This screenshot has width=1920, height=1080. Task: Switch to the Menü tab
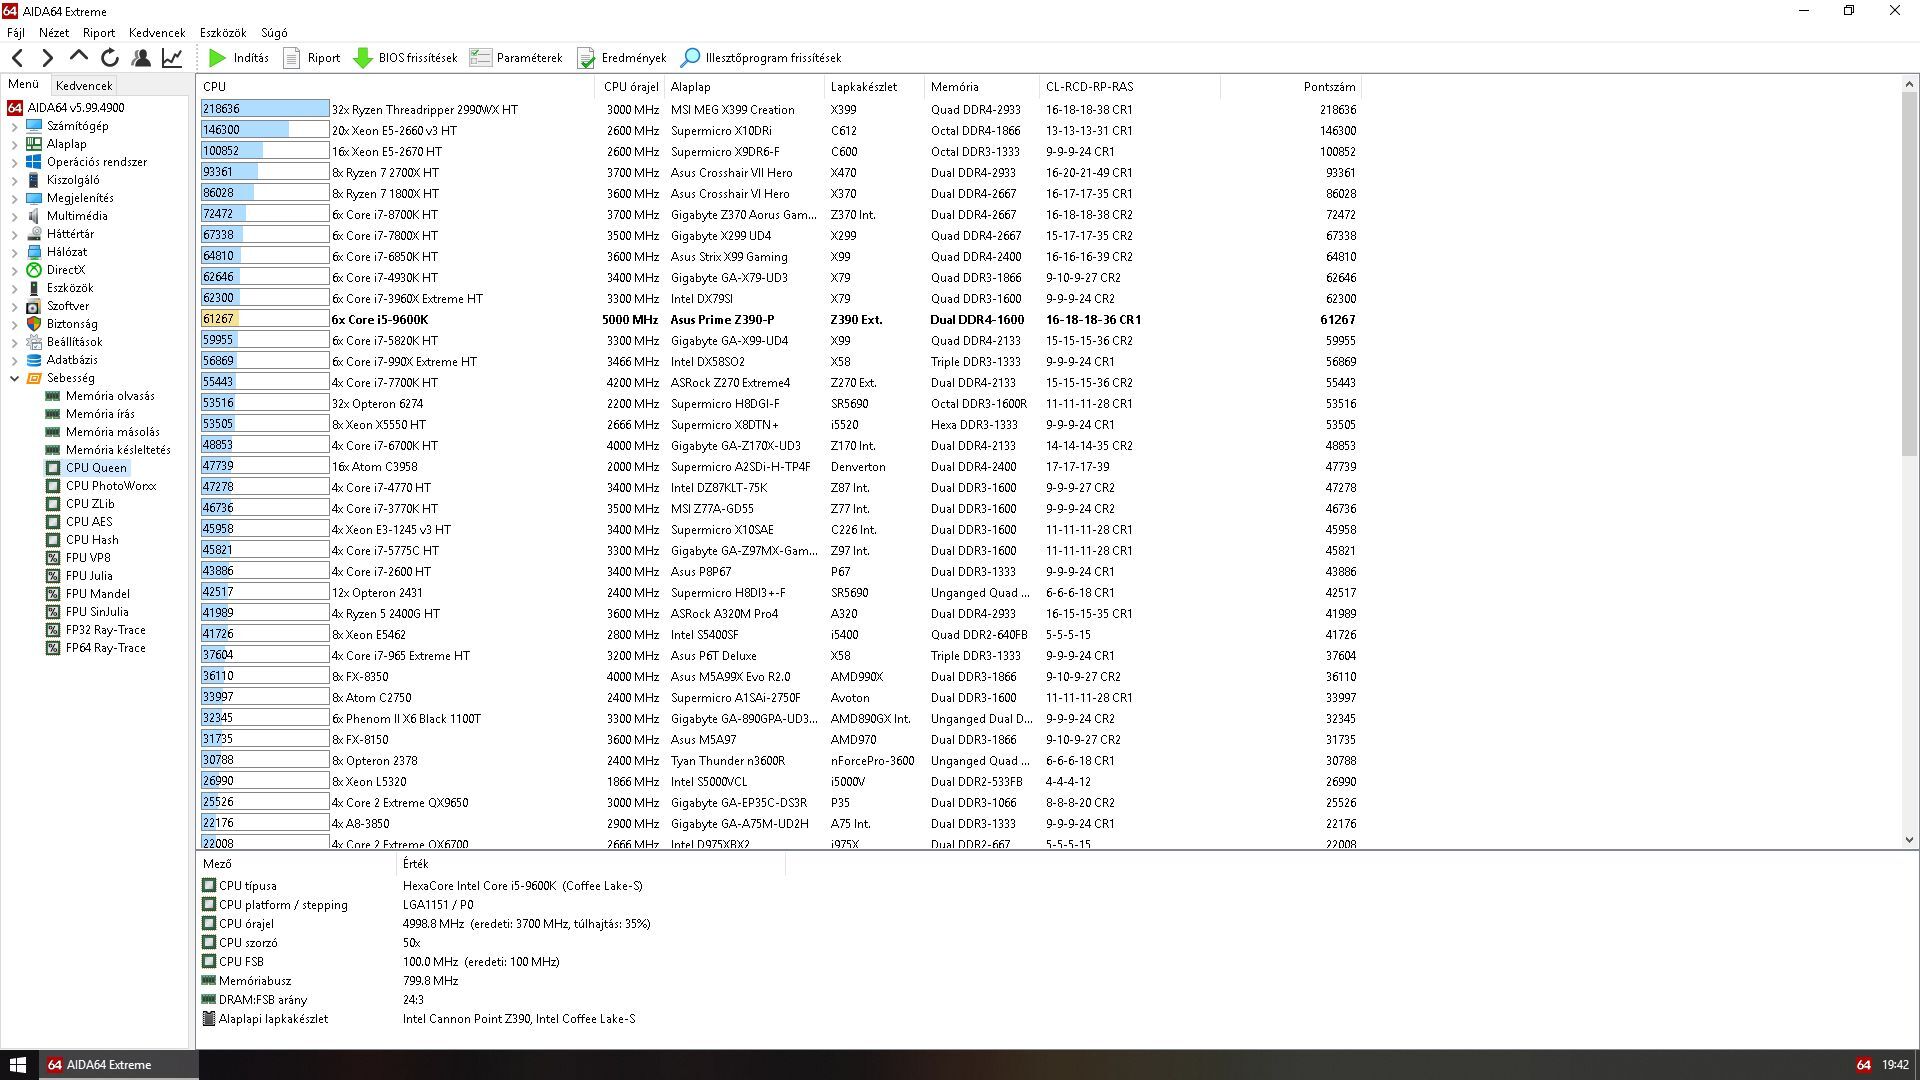(23, 85)
